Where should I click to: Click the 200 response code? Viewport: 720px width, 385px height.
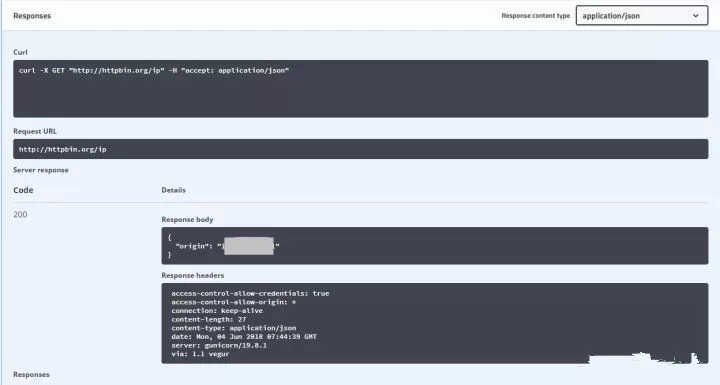coord(20,215)
